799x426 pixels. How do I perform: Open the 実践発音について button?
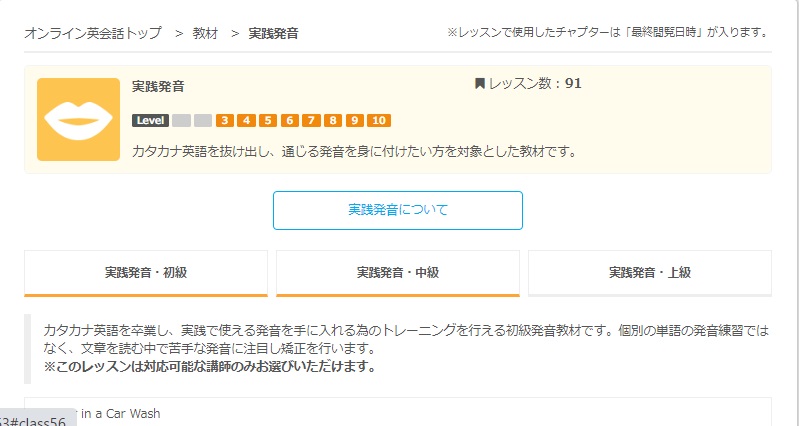pos(398,210)
